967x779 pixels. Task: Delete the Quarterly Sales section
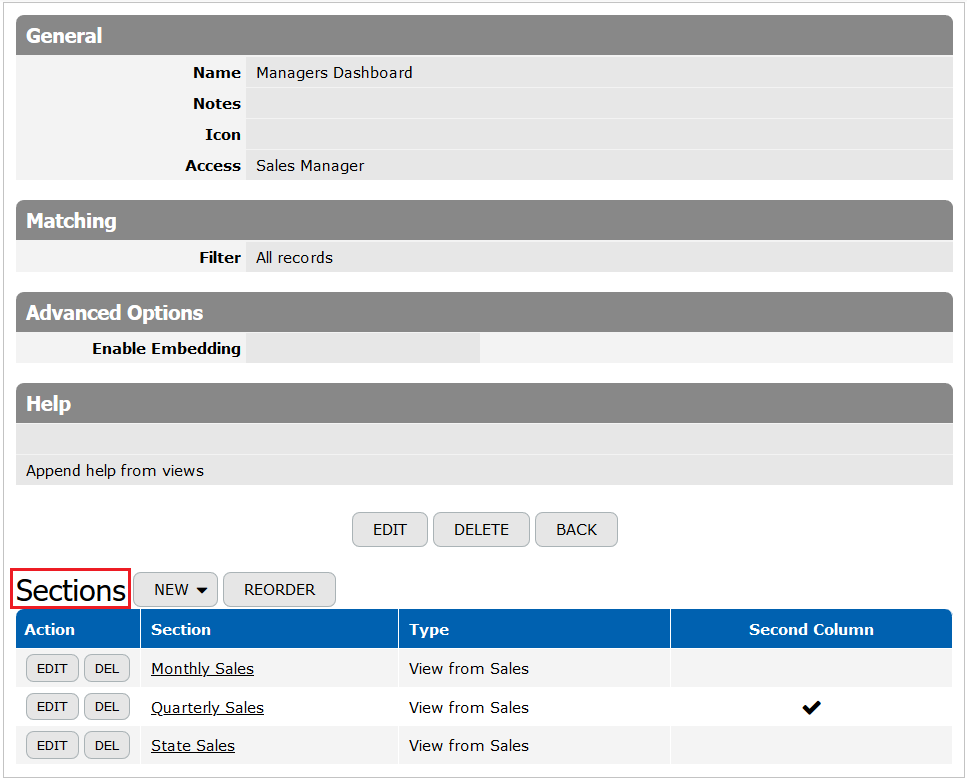pyautogui.click(x=107, y=706)
